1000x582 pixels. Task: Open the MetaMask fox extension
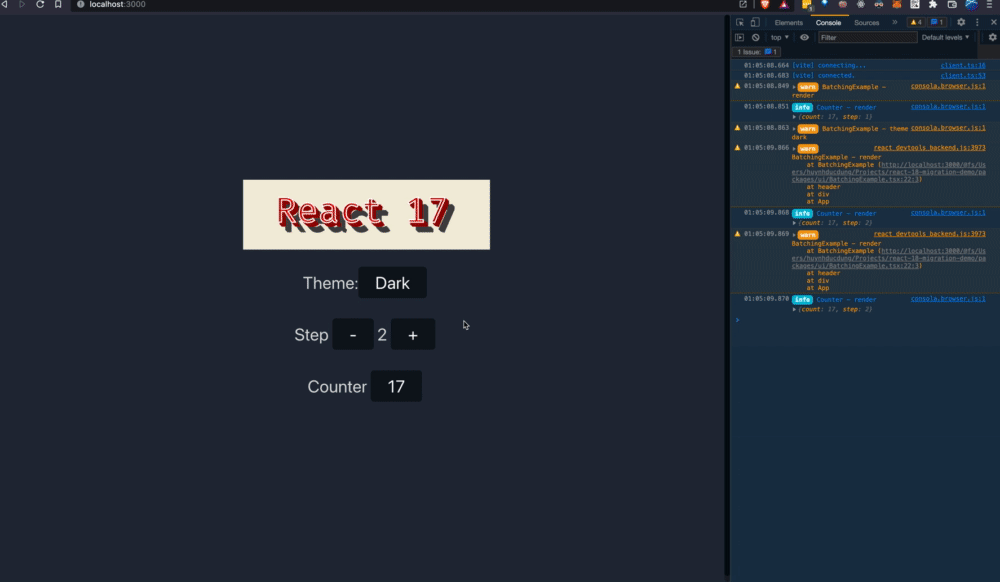[x=897, y=4]
